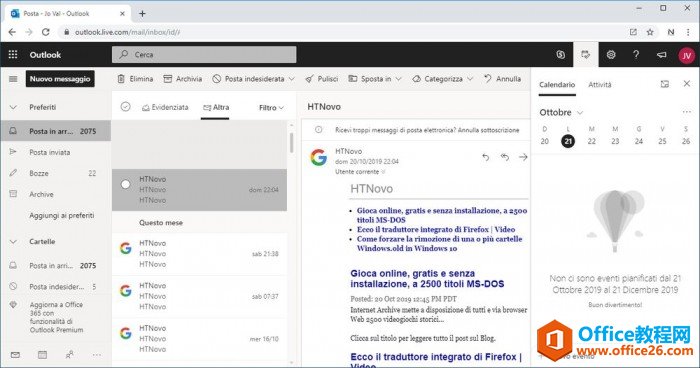Viewport: 700px width, 368px height.
Task: Bookmark this page with the star
Action: coord(650,32)
